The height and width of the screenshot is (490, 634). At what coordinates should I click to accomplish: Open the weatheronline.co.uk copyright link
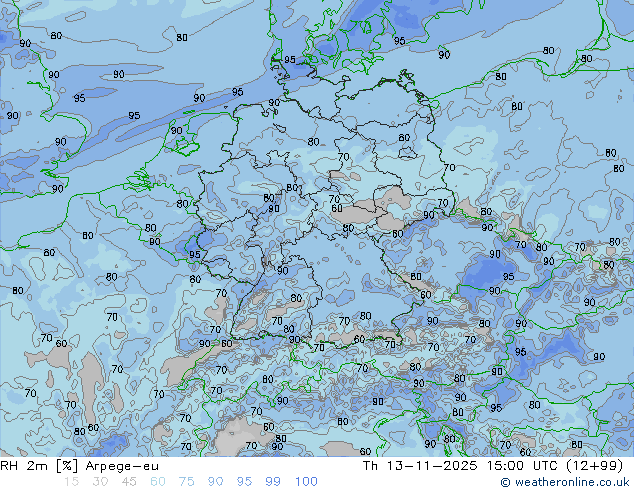pyautogui.click(x=565, y=482)
